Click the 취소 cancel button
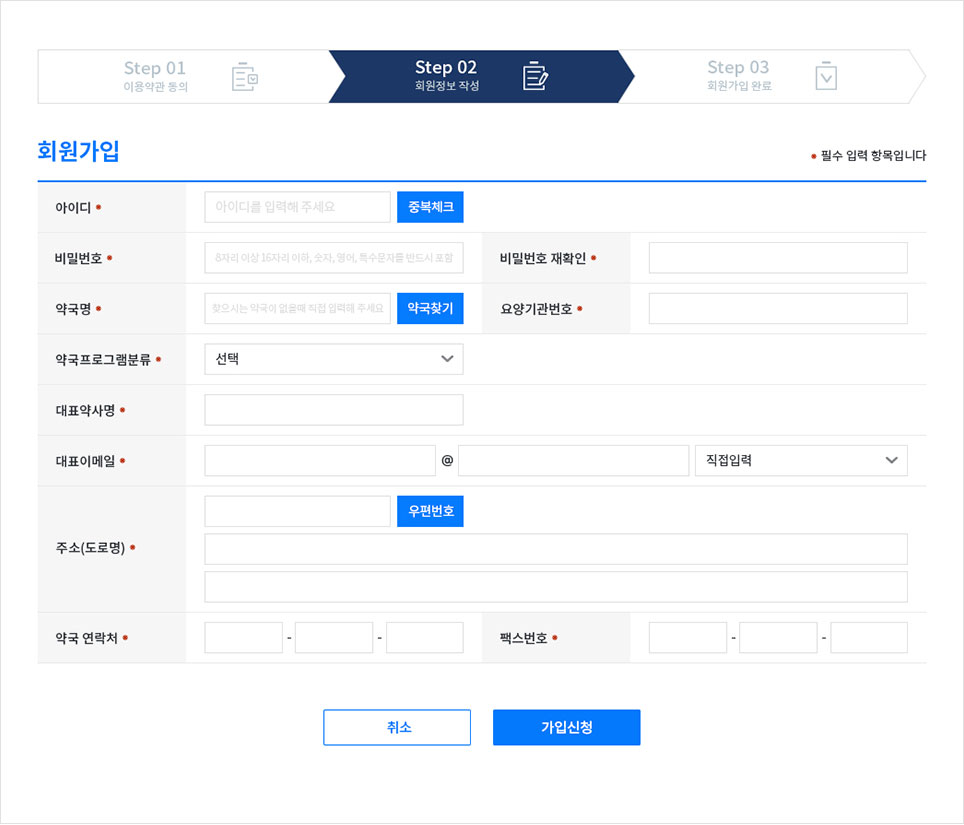 (396, 727)
